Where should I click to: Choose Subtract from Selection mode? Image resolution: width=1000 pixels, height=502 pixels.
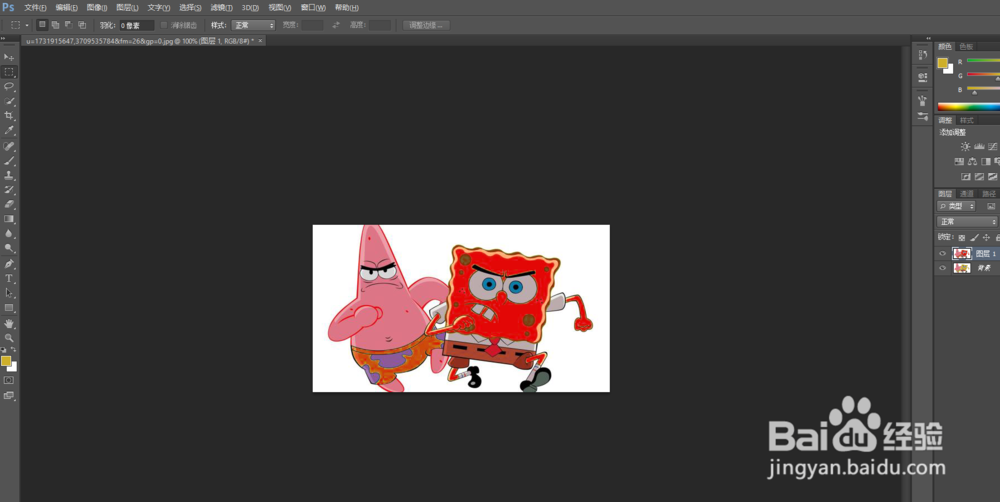click(69, 25)
